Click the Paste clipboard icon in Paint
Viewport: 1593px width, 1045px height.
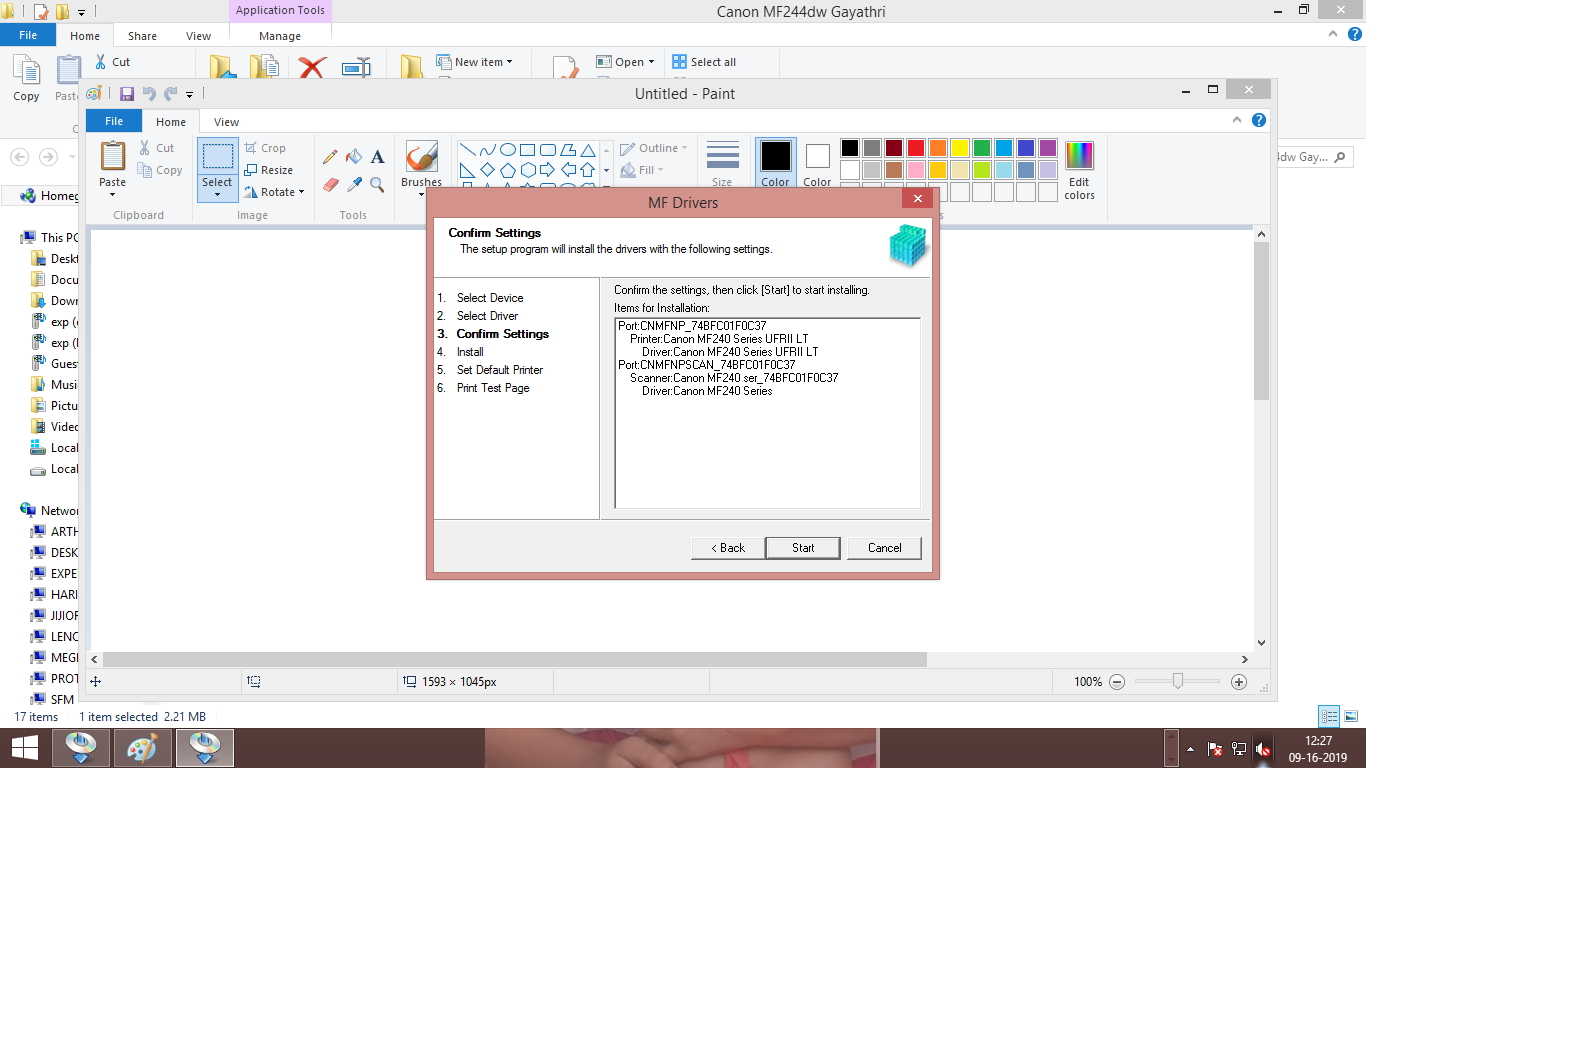click(113, 156)
